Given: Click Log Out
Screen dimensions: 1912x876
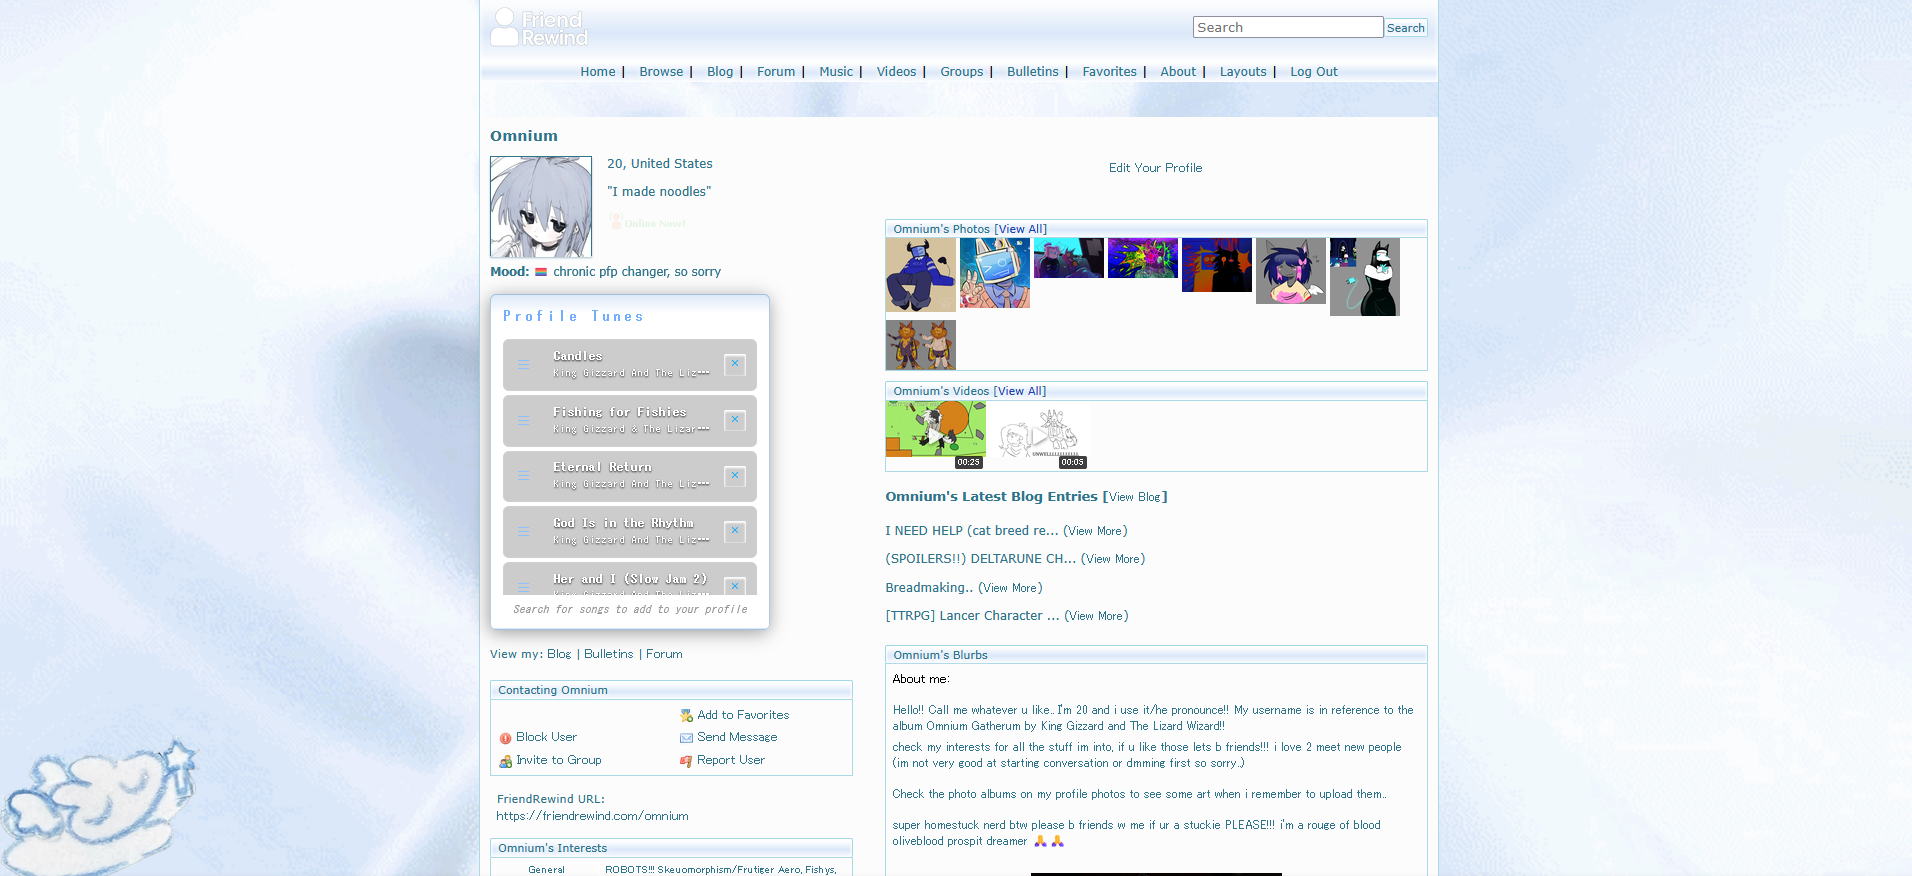Looking at the screenshot, I should pyautogui.click(x=1313, y=72).
